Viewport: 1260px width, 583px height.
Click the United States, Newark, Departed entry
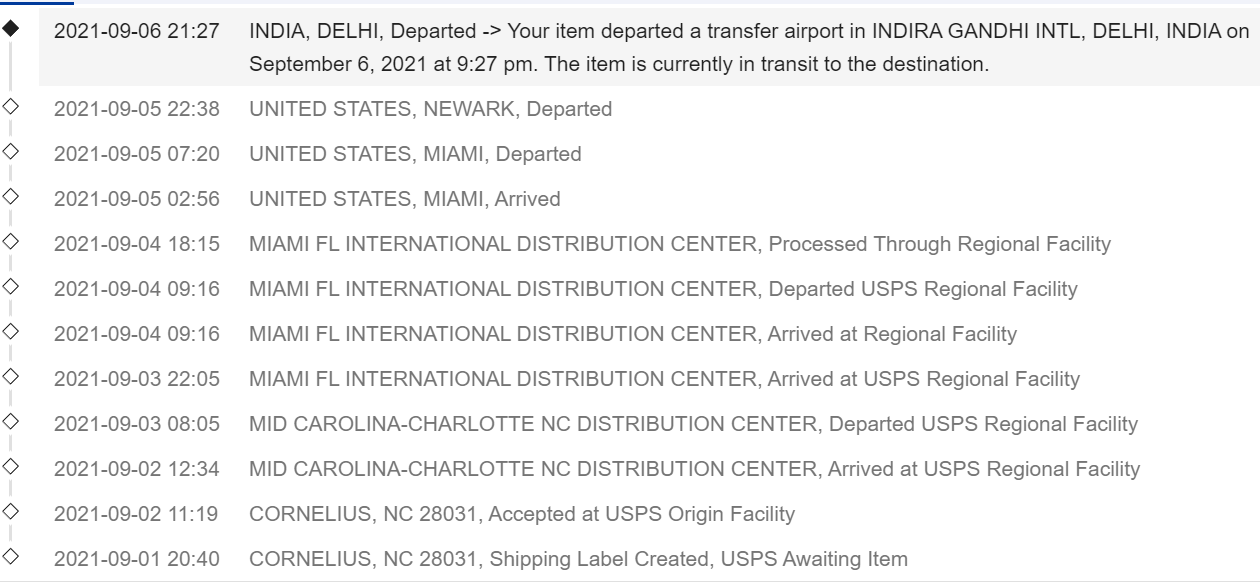431,109
